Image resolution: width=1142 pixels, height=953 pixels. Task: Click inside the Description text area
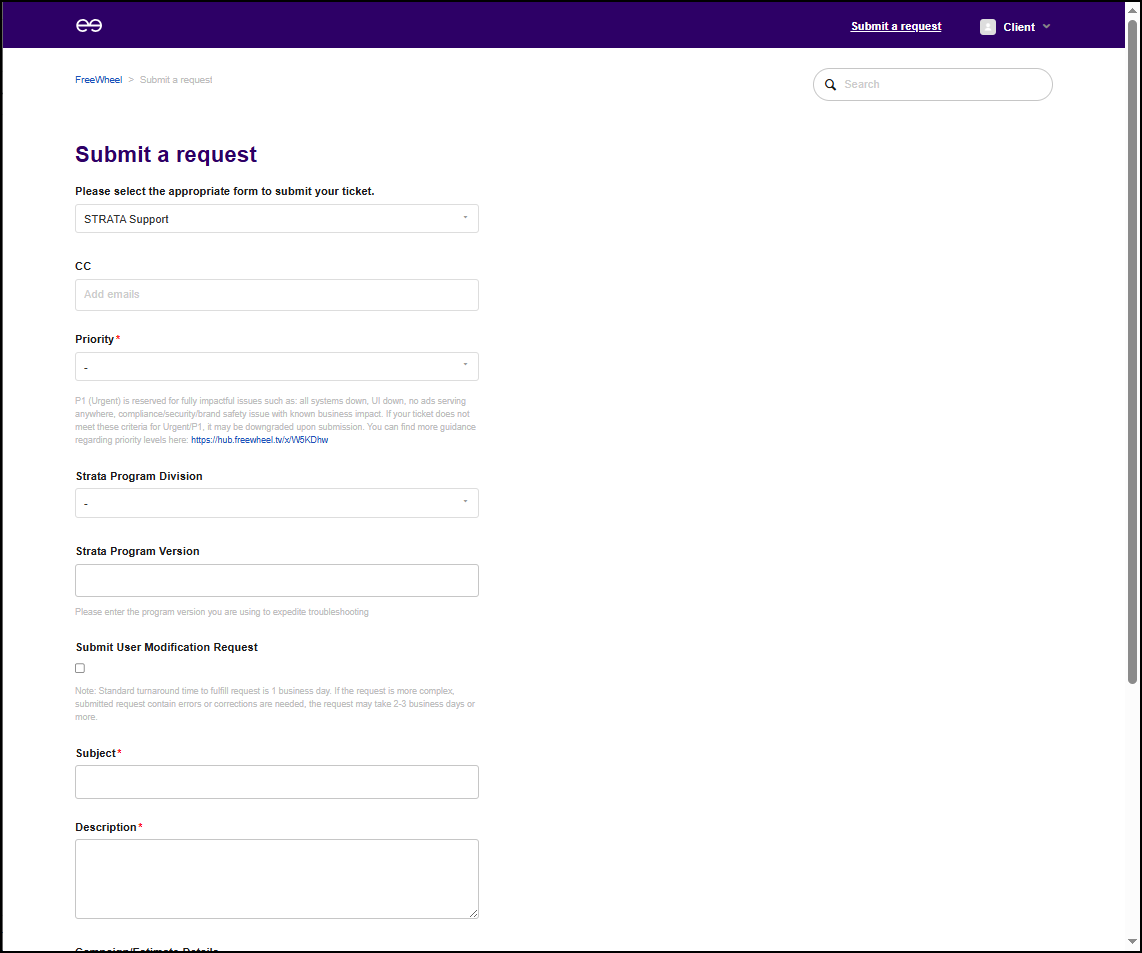click(x=277, y=879)
